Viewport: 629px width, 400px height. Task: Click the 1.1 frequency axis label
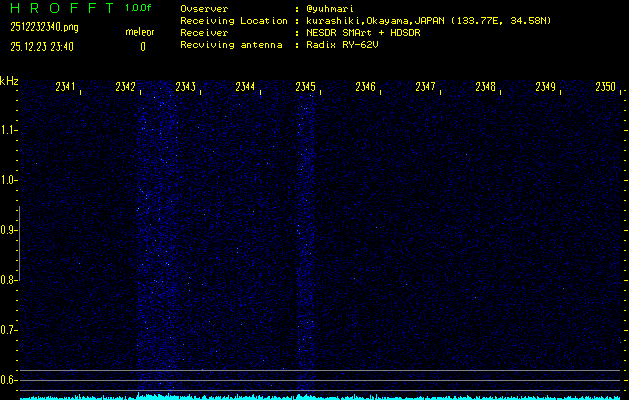(8, 130)
